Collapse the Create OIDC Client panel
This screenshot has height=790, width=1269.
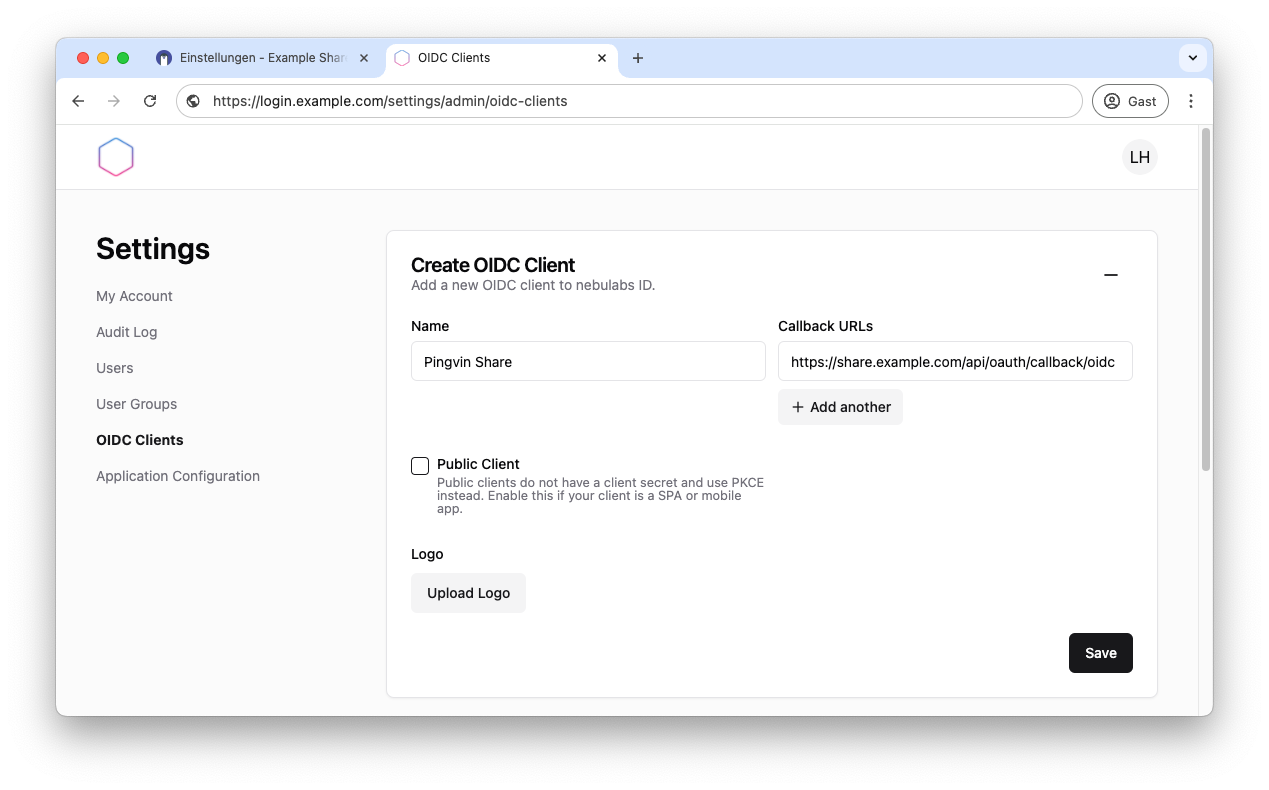1110,275
